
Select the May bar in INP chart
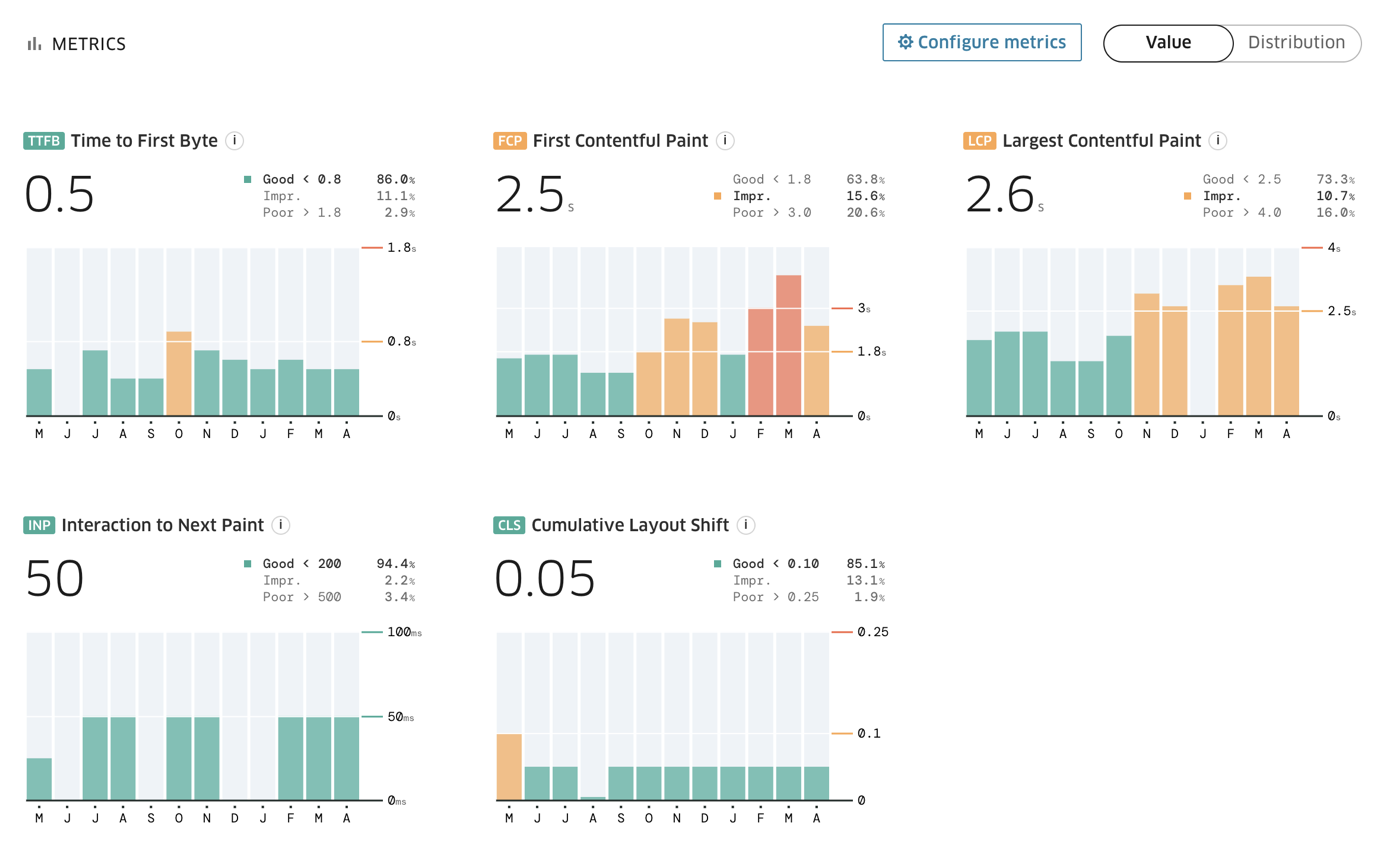pos(39,779)
